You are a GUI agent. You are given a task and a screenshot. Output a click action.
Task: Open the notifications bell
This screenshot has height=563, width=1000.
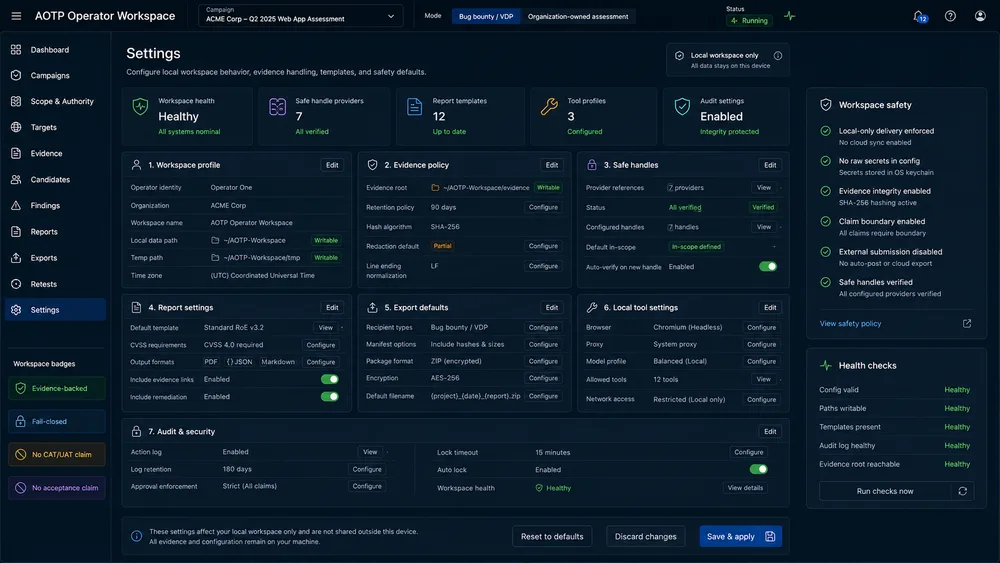919,16
